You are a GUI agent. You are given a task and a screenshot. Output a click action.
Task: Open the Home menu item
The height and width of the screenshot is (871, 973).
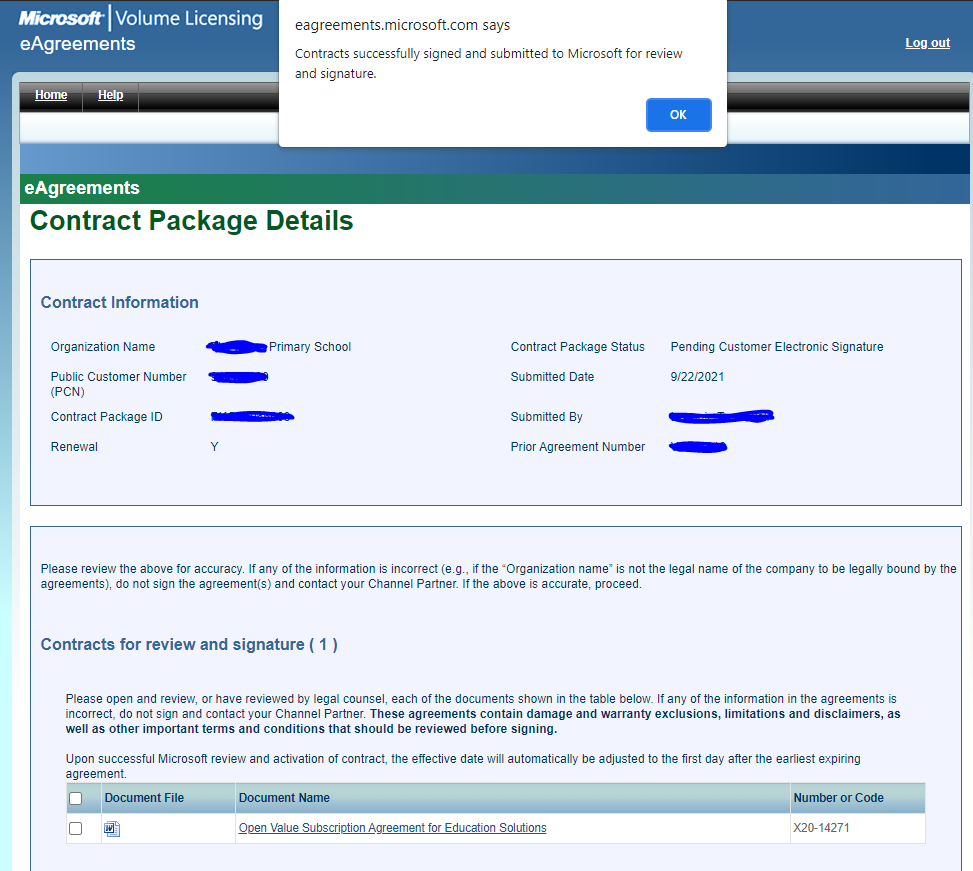point(51,95)
